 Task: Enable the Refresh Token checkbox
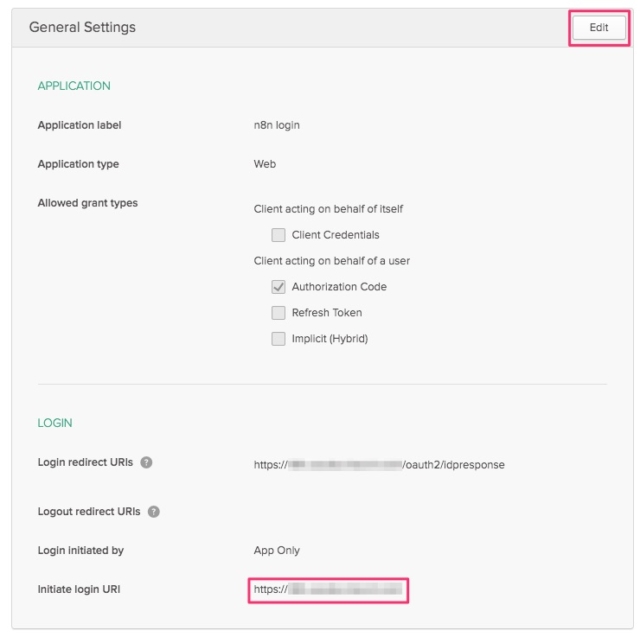278,313
